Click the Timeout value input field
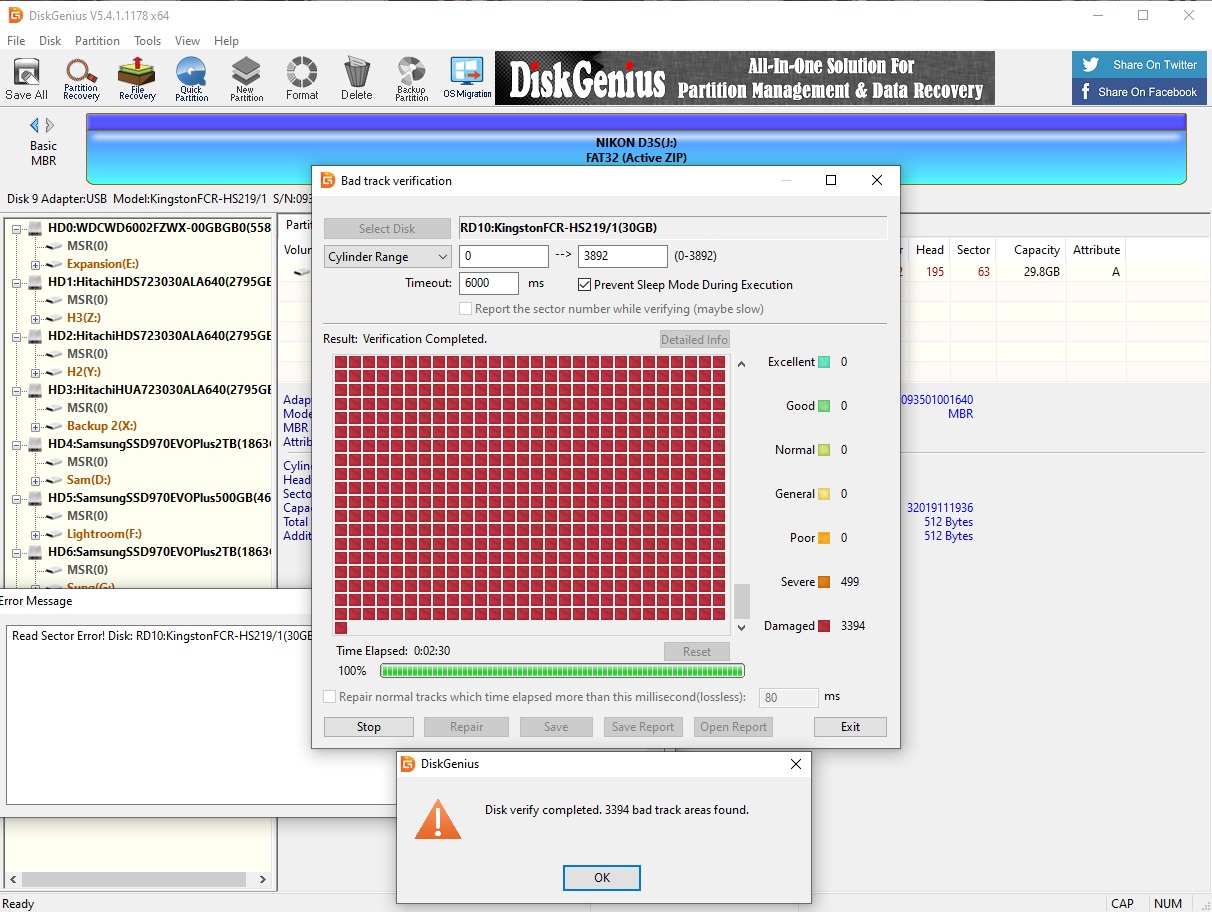Viewport: 1212px width, 912px height. click(x=488, y=284)
